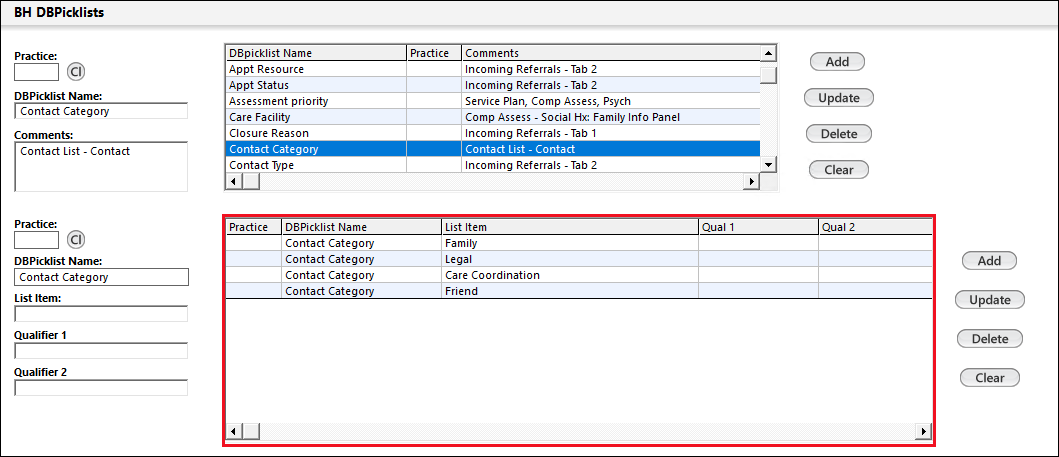This screenshot has height=457, width=1059.
Task: Click the upper Clear button
Action: 838,170
